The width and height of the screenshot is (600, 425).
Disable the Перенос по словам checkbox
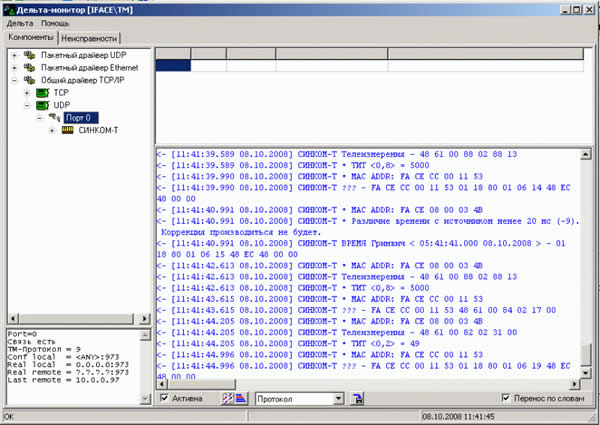point(506,399)
